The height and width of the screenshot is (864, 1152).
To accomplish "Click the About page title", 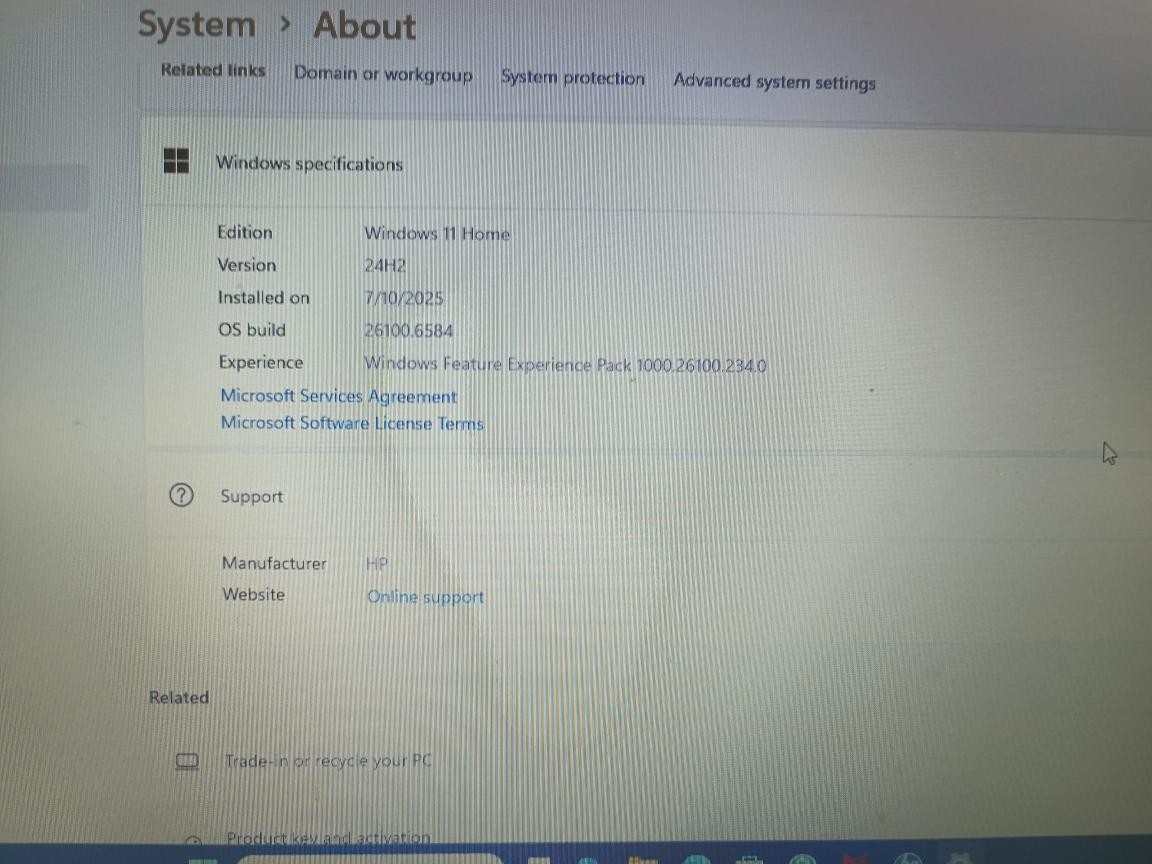I will [x=364, y=26].
